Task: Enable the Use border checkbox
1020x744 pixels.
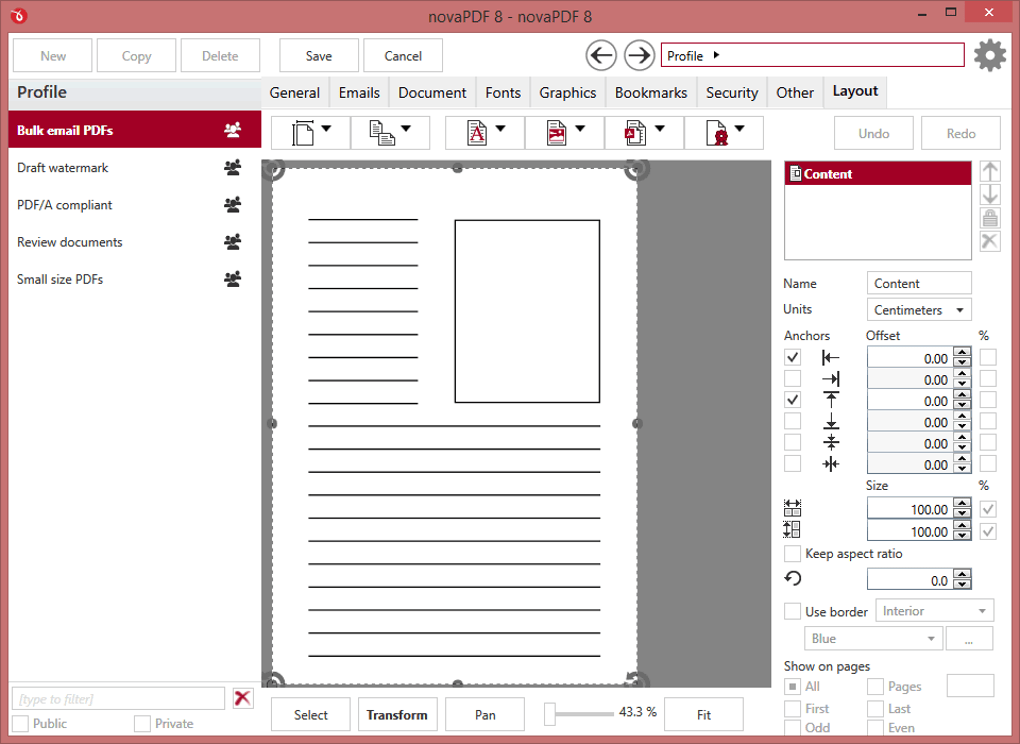Action: (x=792, y=611)
